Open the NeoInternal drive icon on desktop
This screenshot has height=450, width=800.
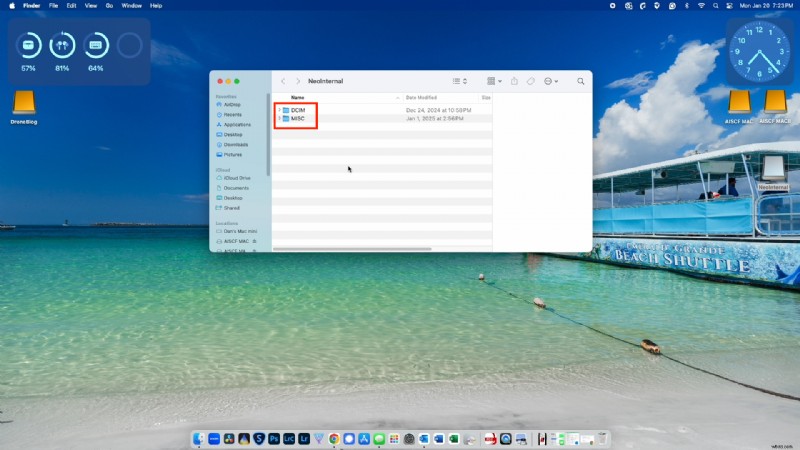[773, 168]
